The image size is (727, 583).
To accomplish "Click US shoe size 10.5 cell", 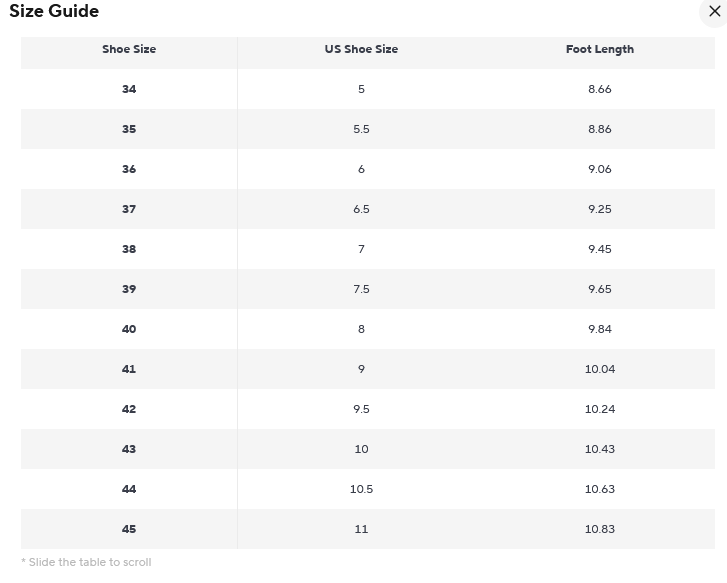I will (361, 489).
